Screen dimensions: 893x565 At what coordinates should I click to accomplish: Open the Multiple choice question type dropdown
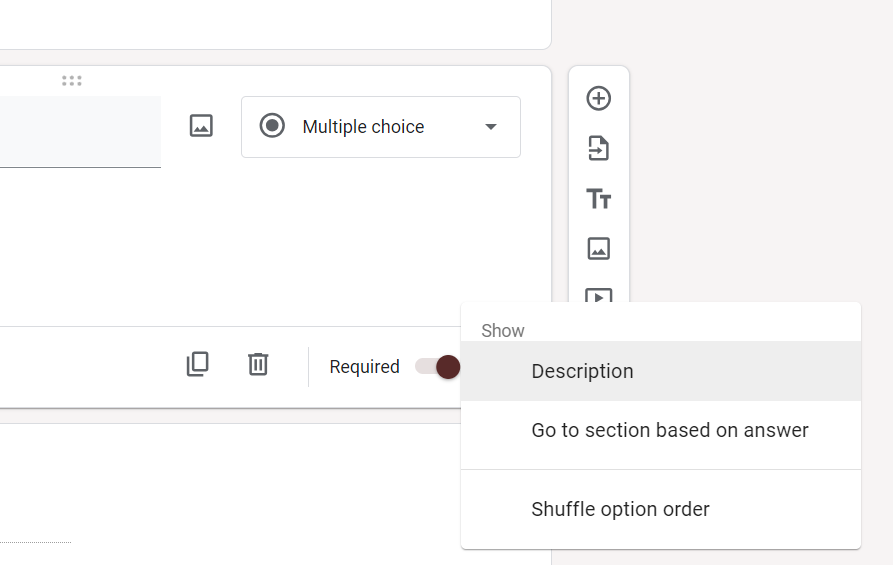(380, 127)
